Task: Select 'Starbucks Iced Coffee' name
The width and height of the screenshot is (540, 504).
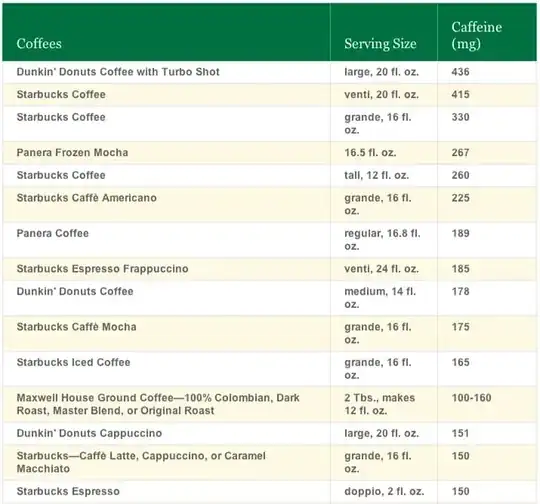Action: pos(73,362)
